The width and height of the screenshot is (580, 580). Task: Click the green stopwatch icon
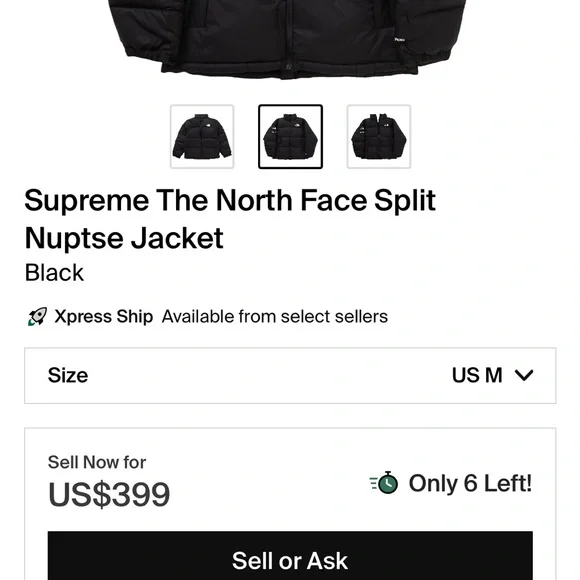coord(384,483)
